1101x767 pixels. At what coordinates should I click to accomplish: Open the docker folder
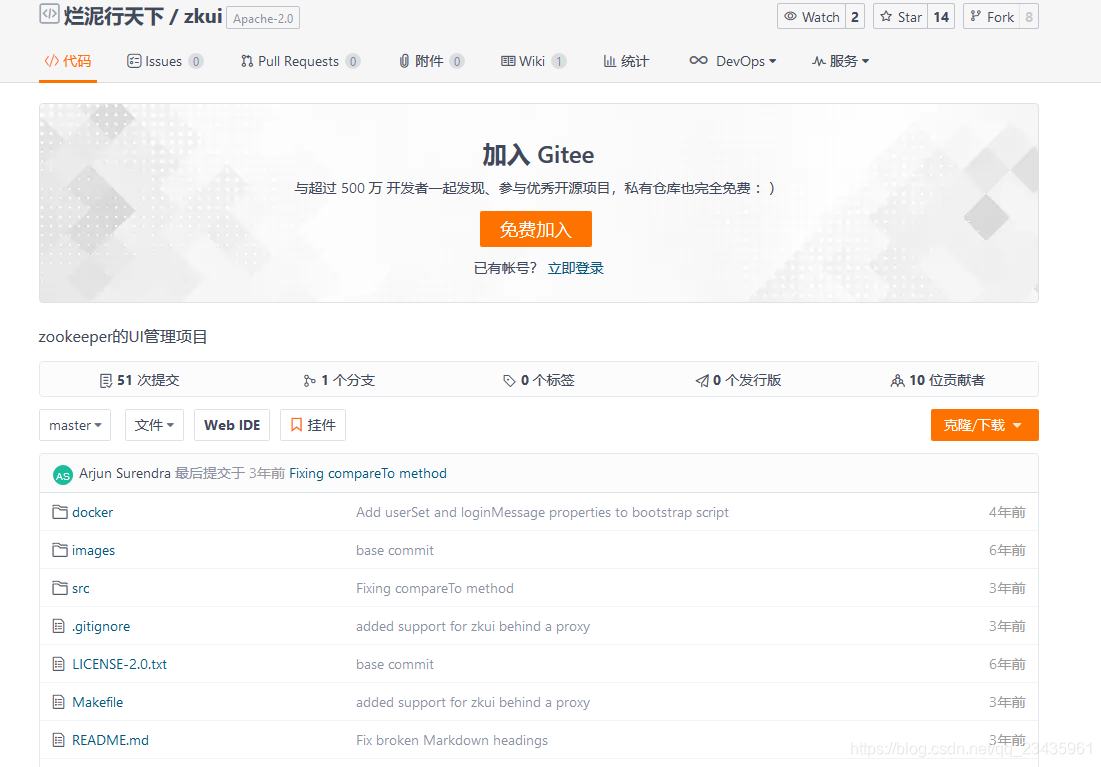pyautogui.click(x=93, y=512)
